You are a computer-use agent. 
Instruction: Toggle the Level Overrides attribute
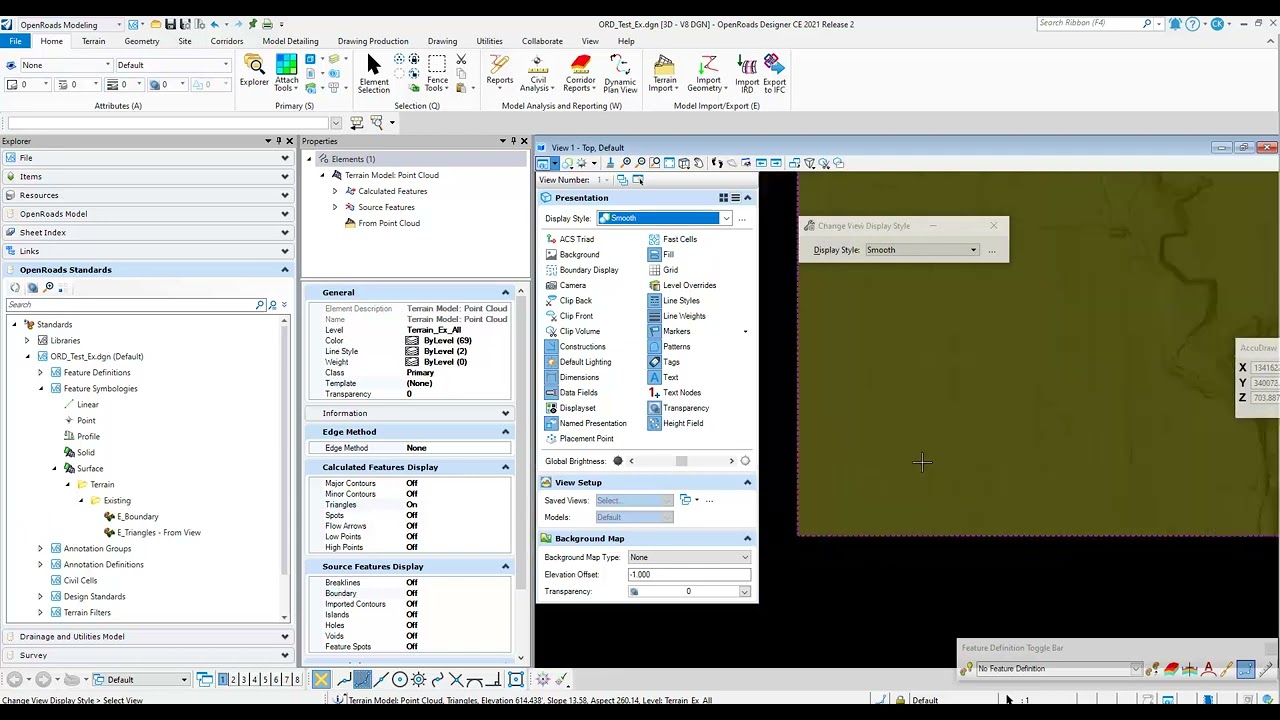(x=682, y=285)
